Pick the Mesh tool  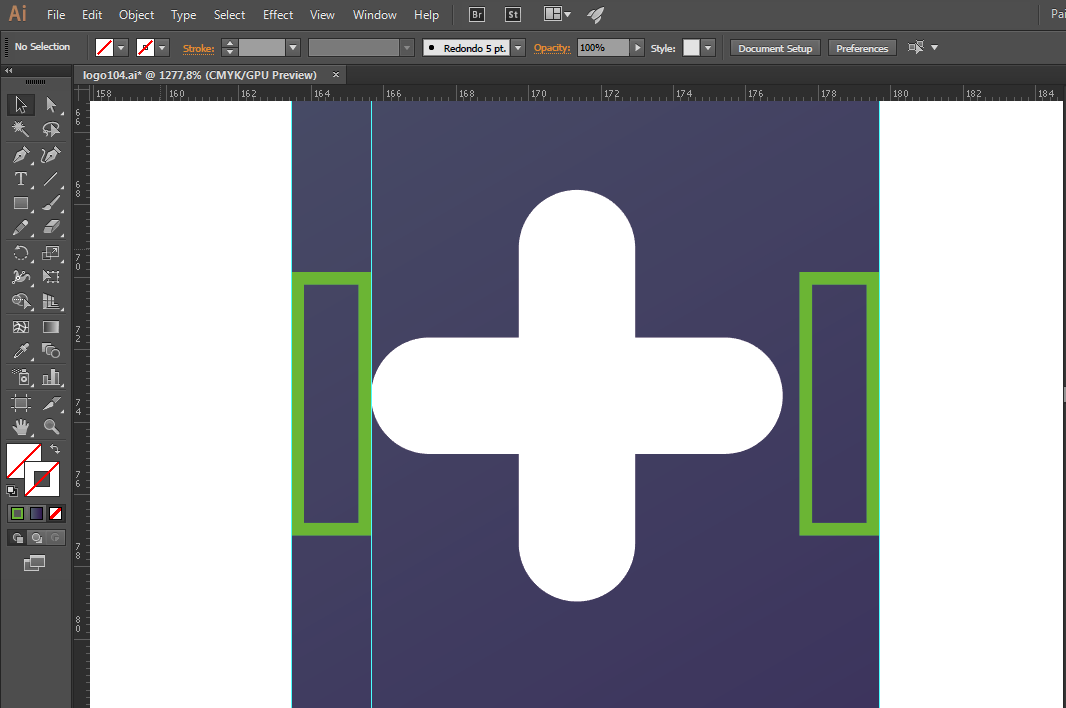coord(21,327)
